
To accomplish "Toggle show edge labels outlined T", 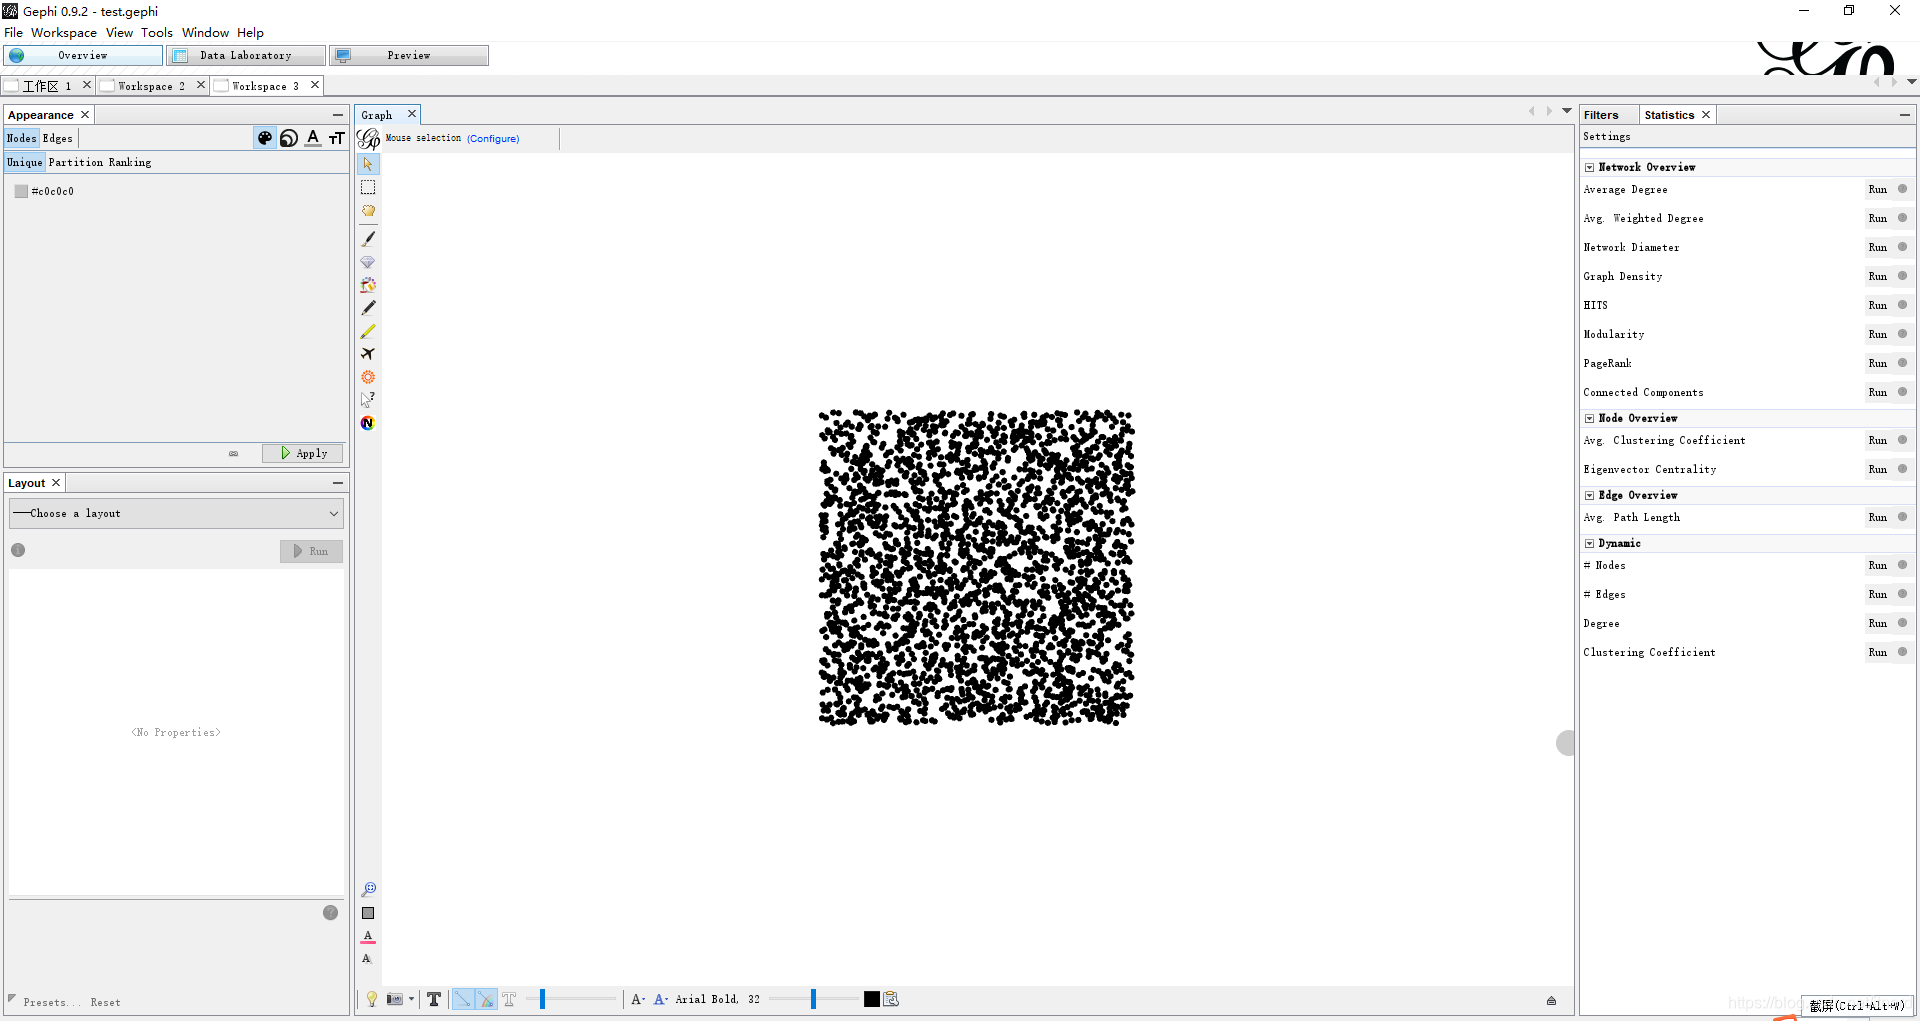I will (x=509, y=999).
